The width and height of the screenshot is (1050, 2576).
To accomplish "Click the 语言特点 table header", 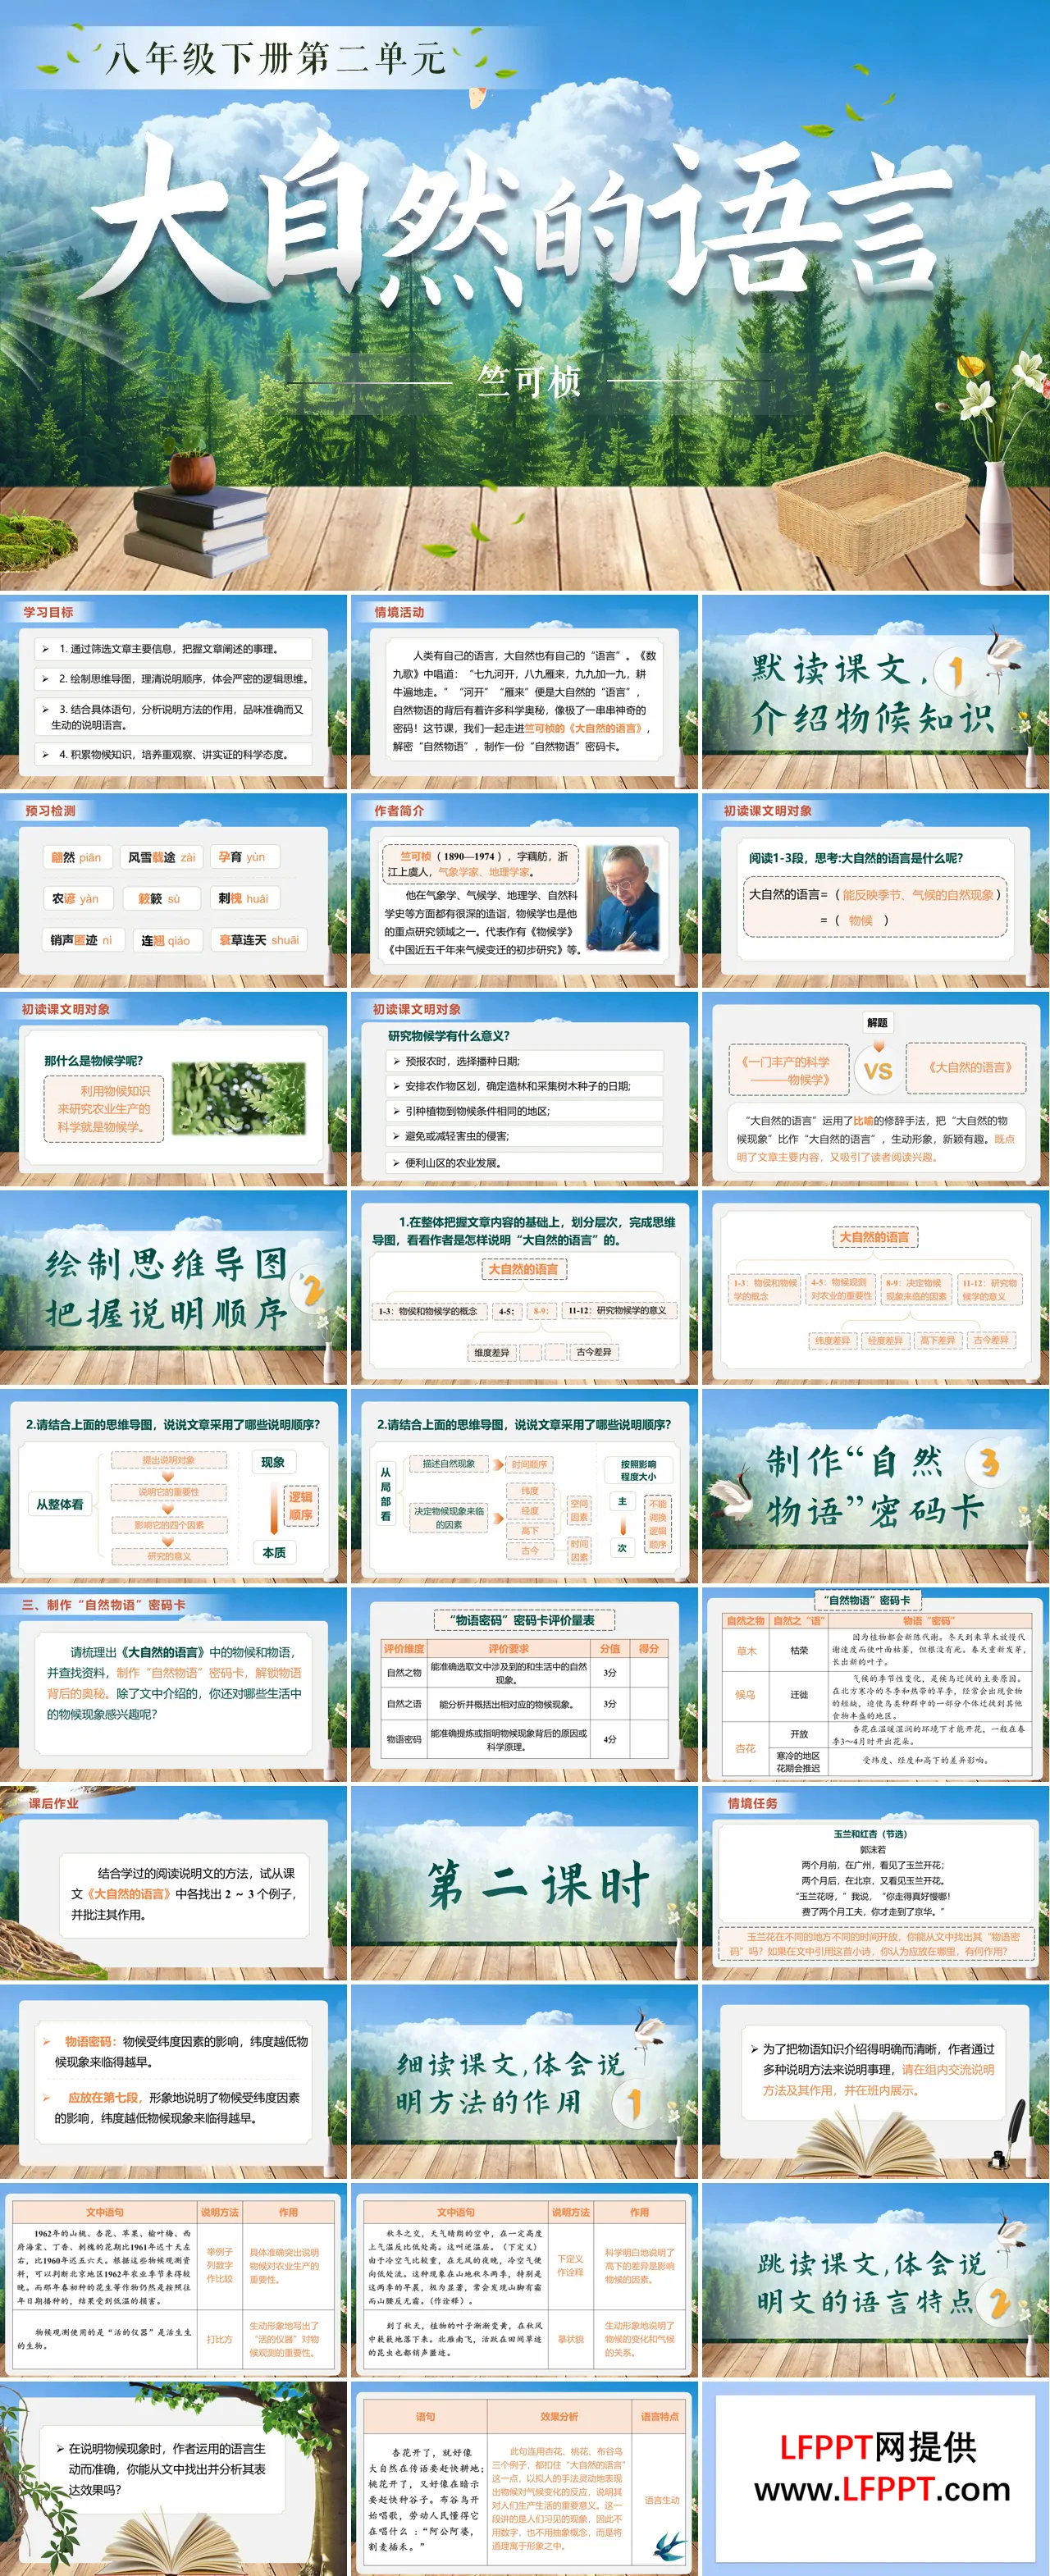I will [660, 2416].
